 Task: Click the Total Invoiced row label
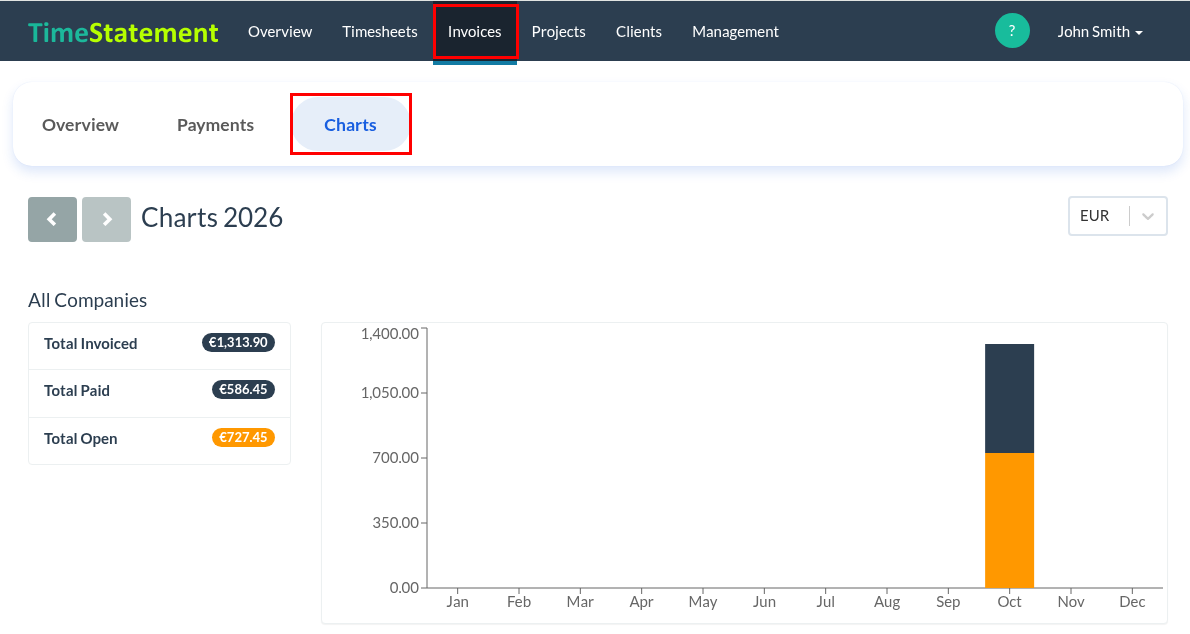coord(90,344)
